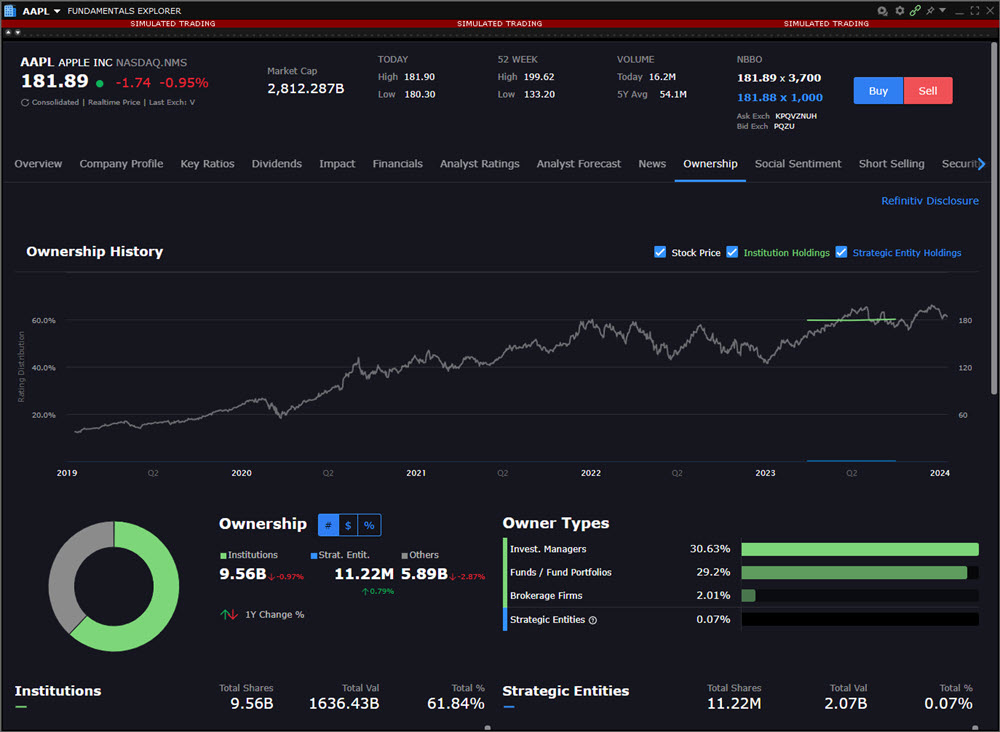The height and width of the screenshot is (732, 1000).
Task: Toggle the Stock Price checkbox
Action: point(660,253)
